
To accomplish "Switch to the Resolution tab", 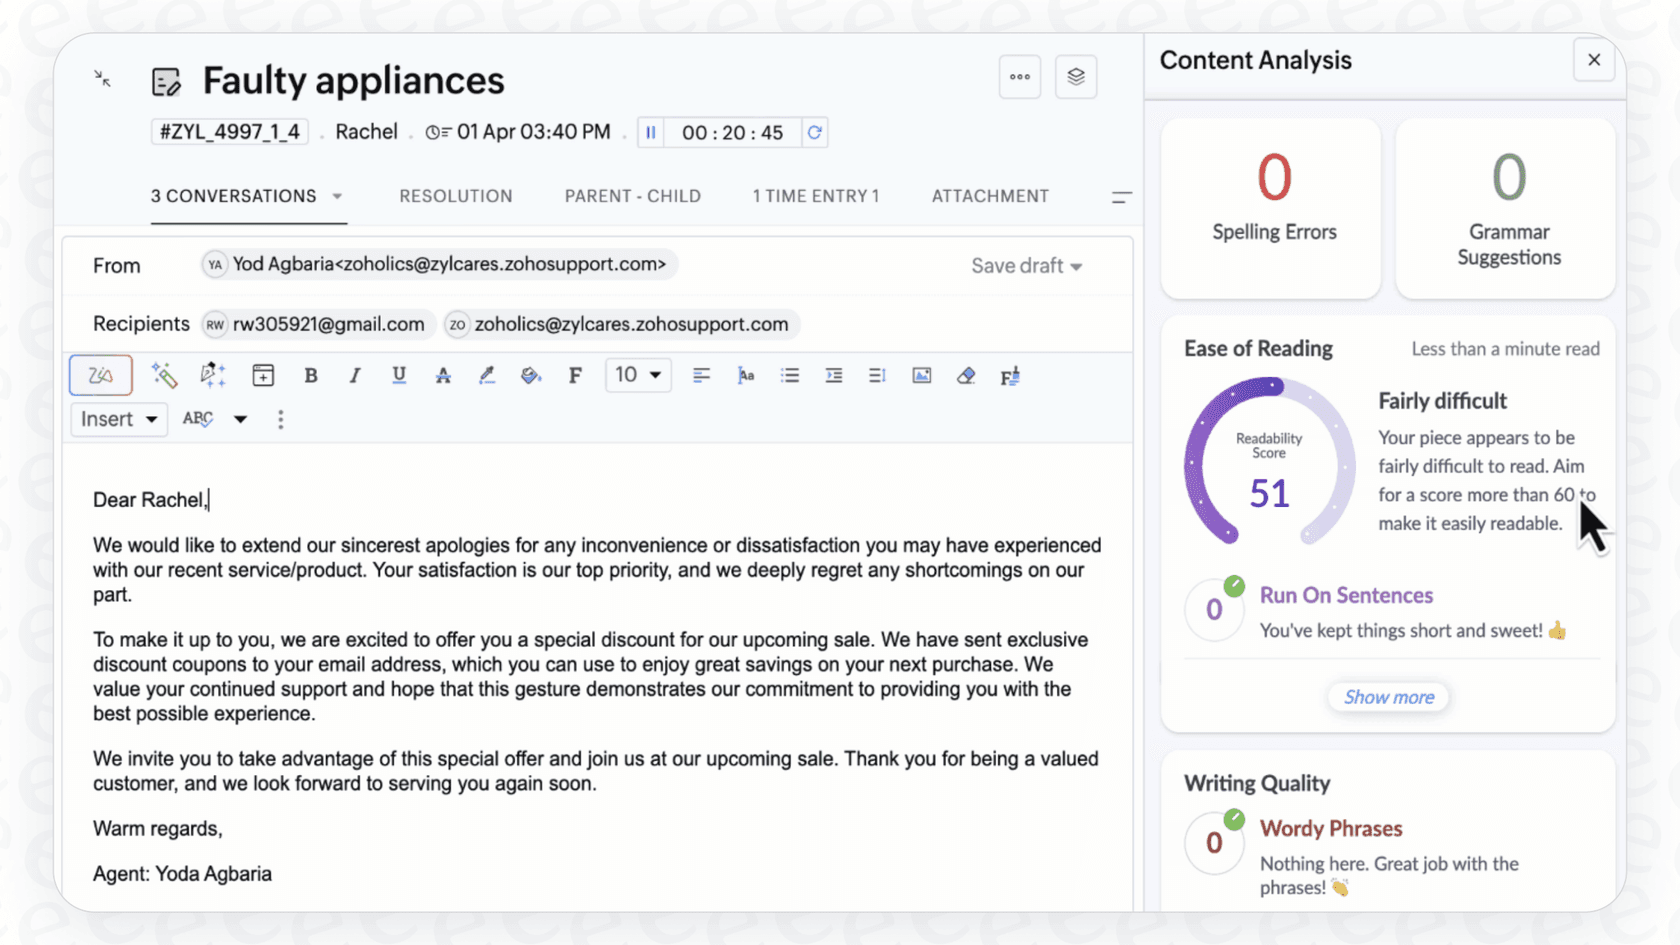I will coord(456,196).
